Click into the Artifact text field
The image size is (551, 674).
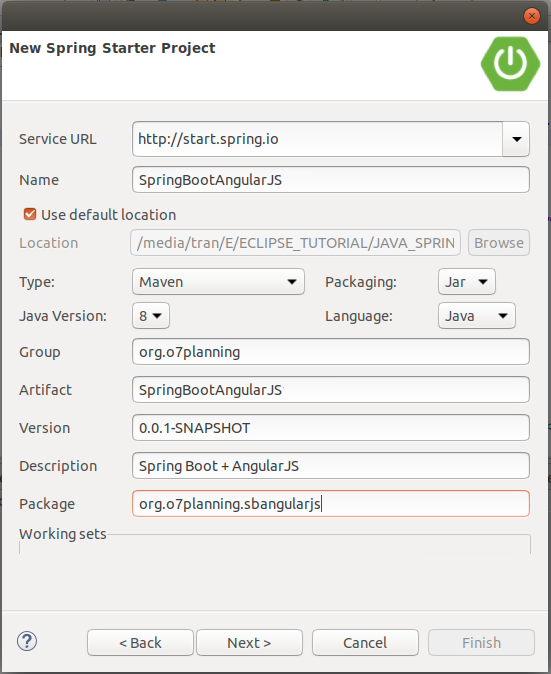(331, 389)
